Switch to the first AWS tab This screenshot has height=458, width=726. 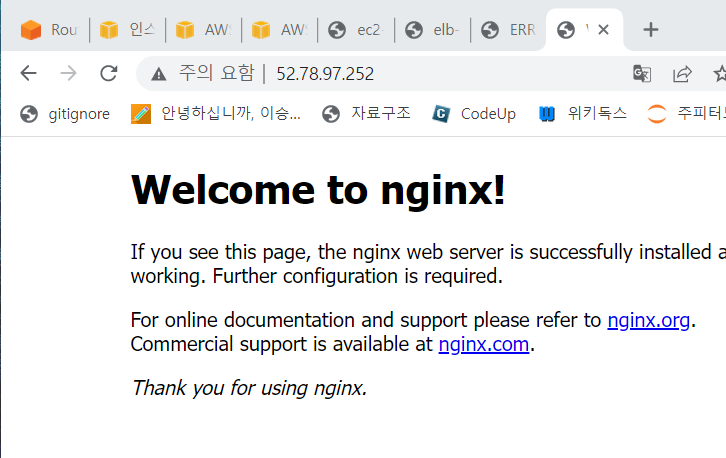coord(203,30)
